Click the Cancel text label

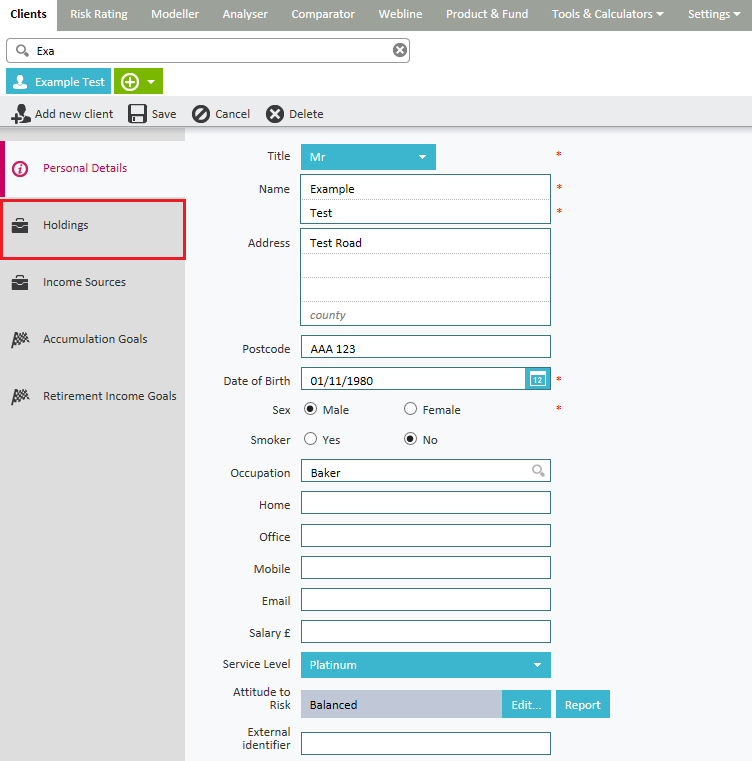(233, 114)
